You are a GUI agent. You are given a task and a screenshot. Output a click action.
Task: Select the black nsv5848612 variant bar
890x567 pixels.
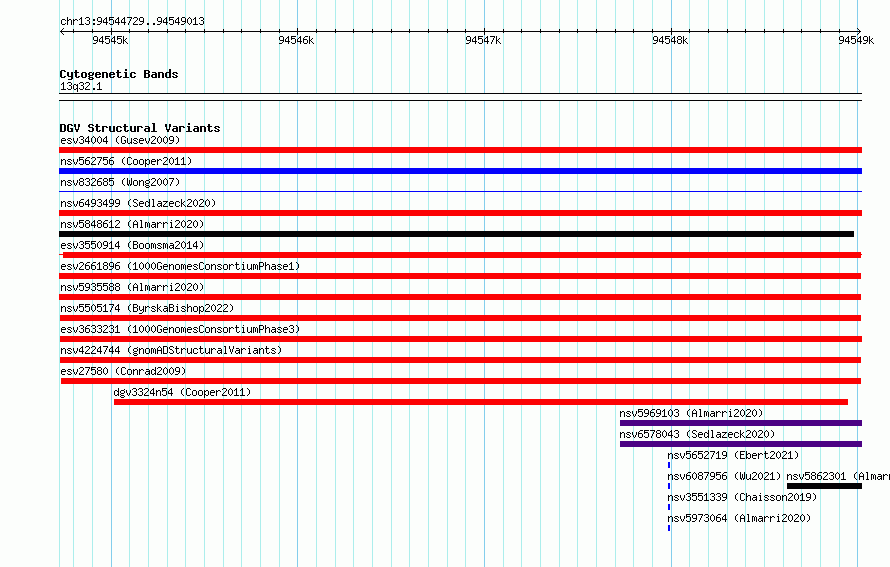point(456,234)
